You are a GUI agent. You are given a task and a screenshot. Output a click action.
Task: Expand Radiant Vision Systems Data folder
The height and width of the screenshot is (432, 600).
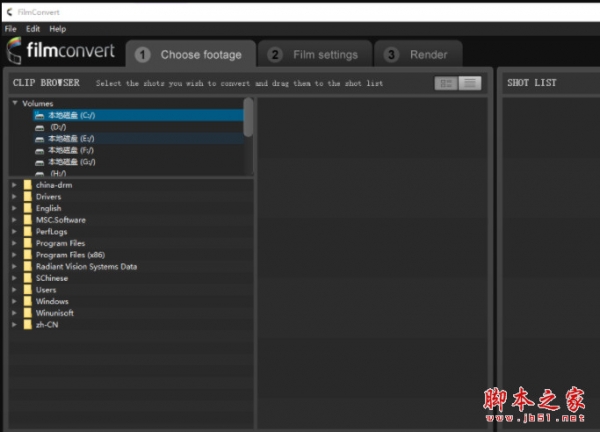coord(14,266)
